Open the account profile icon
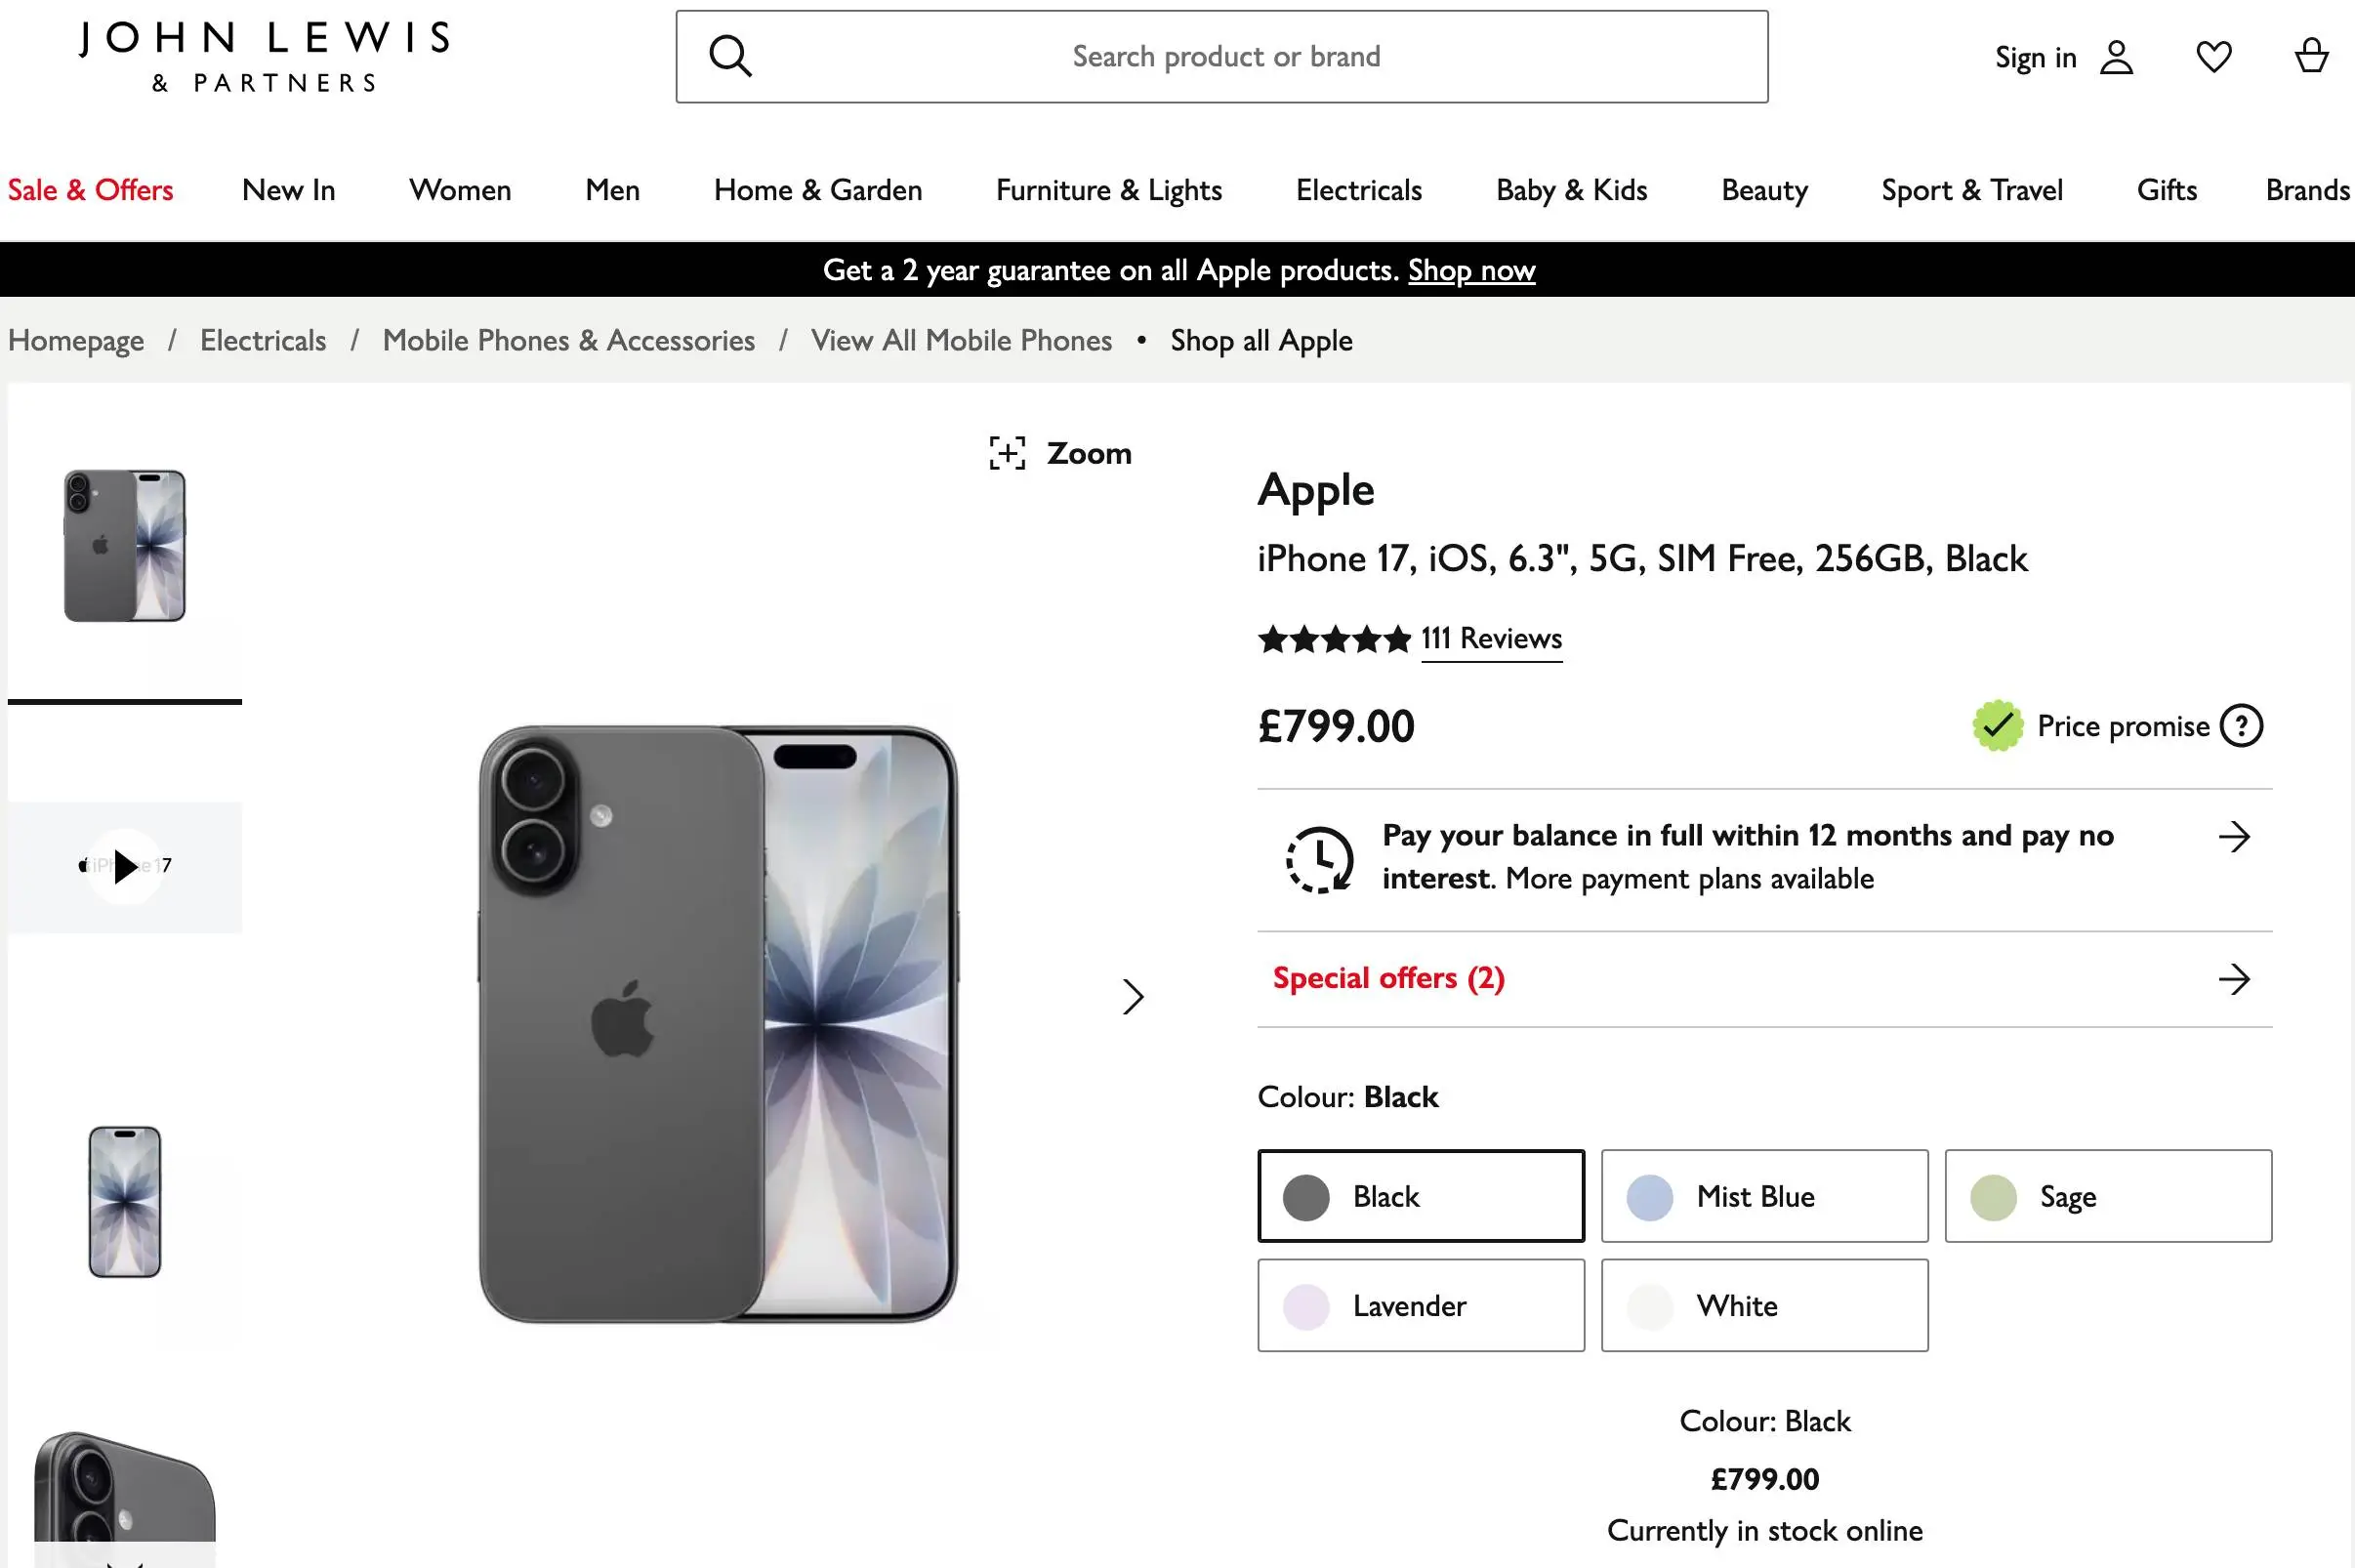This screenshot has width=2355, height=1568. click(x=2116, y=57)
